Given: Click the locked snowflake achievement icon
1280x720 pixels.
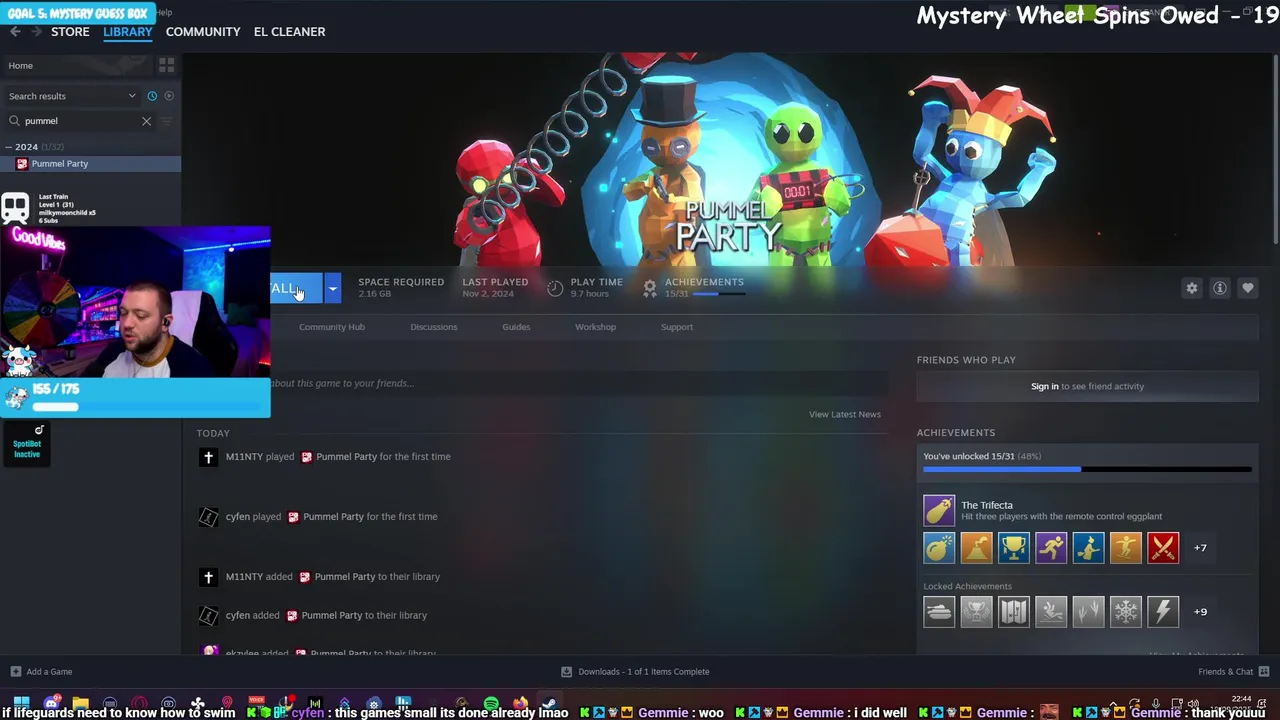Looking at the screenshot, I should tap(1126, 612).
